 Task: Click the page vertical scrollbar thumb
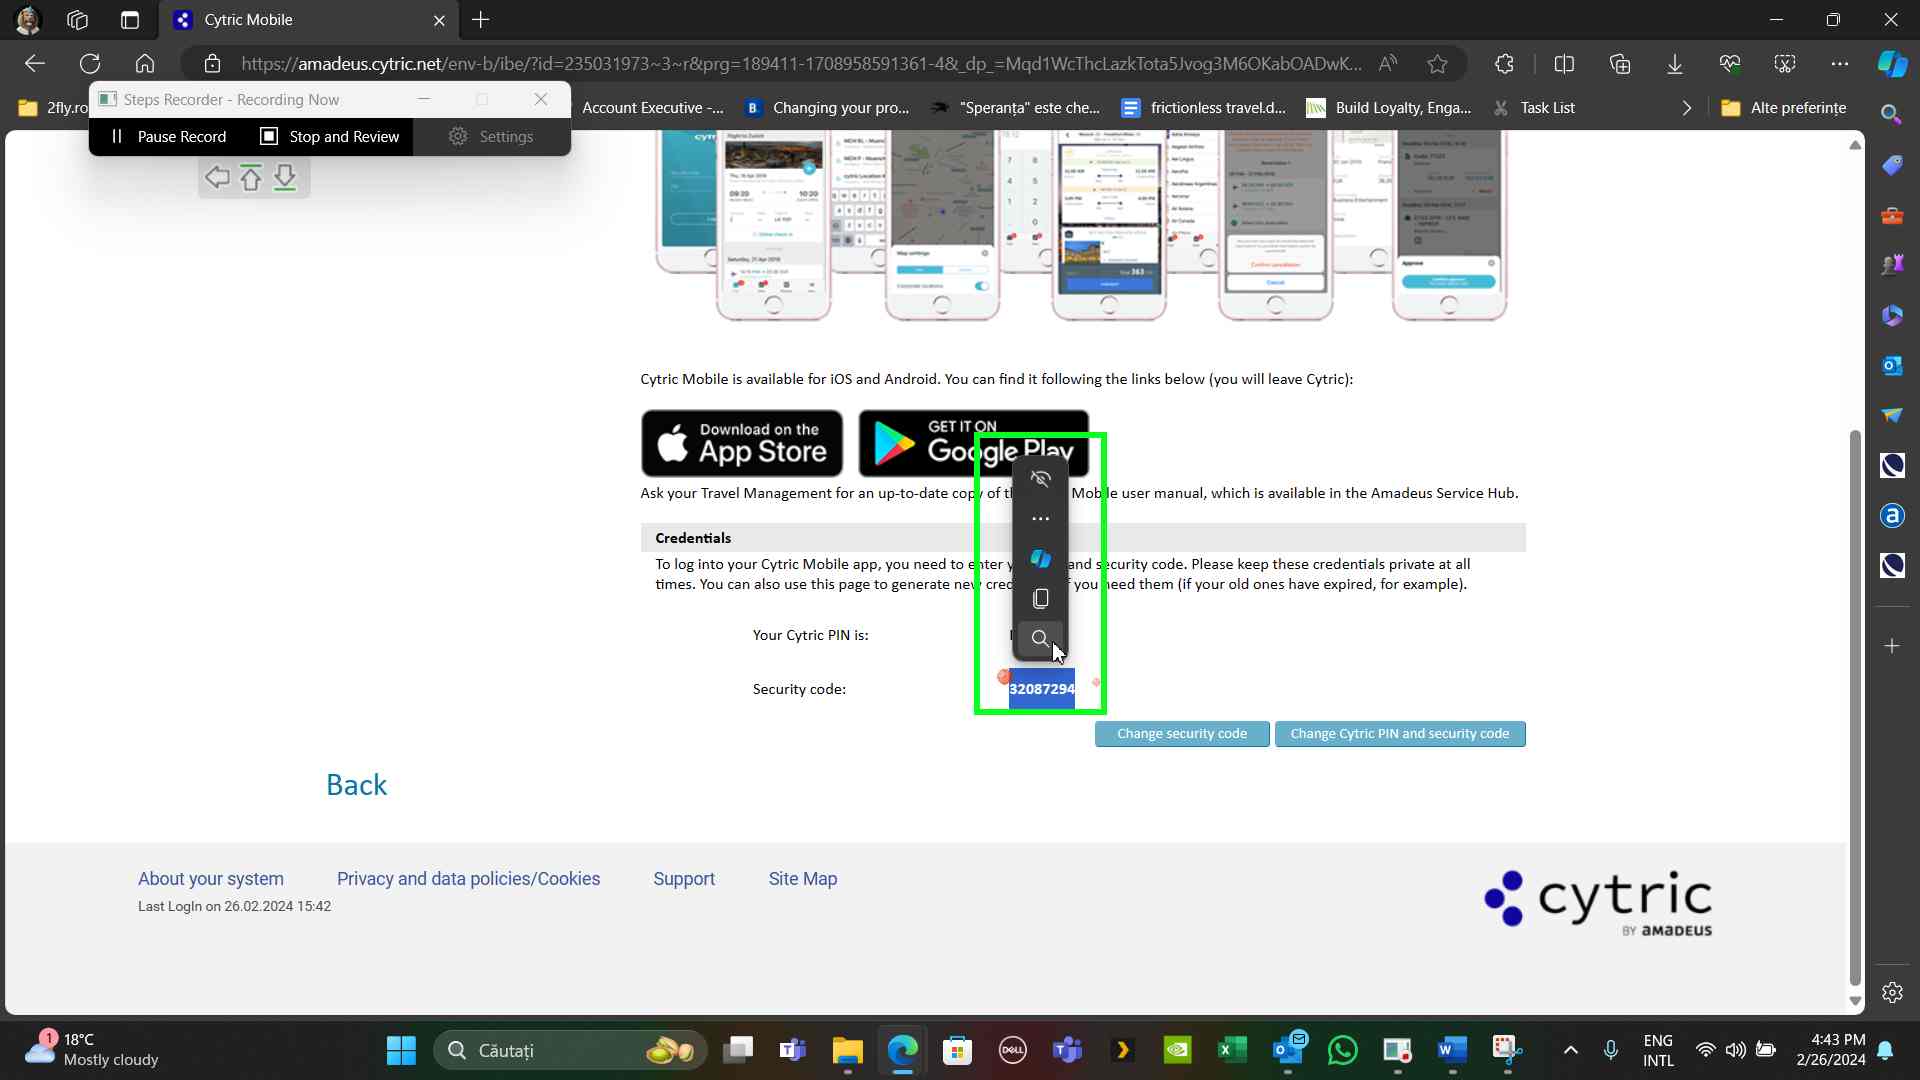pos(1856,708)
